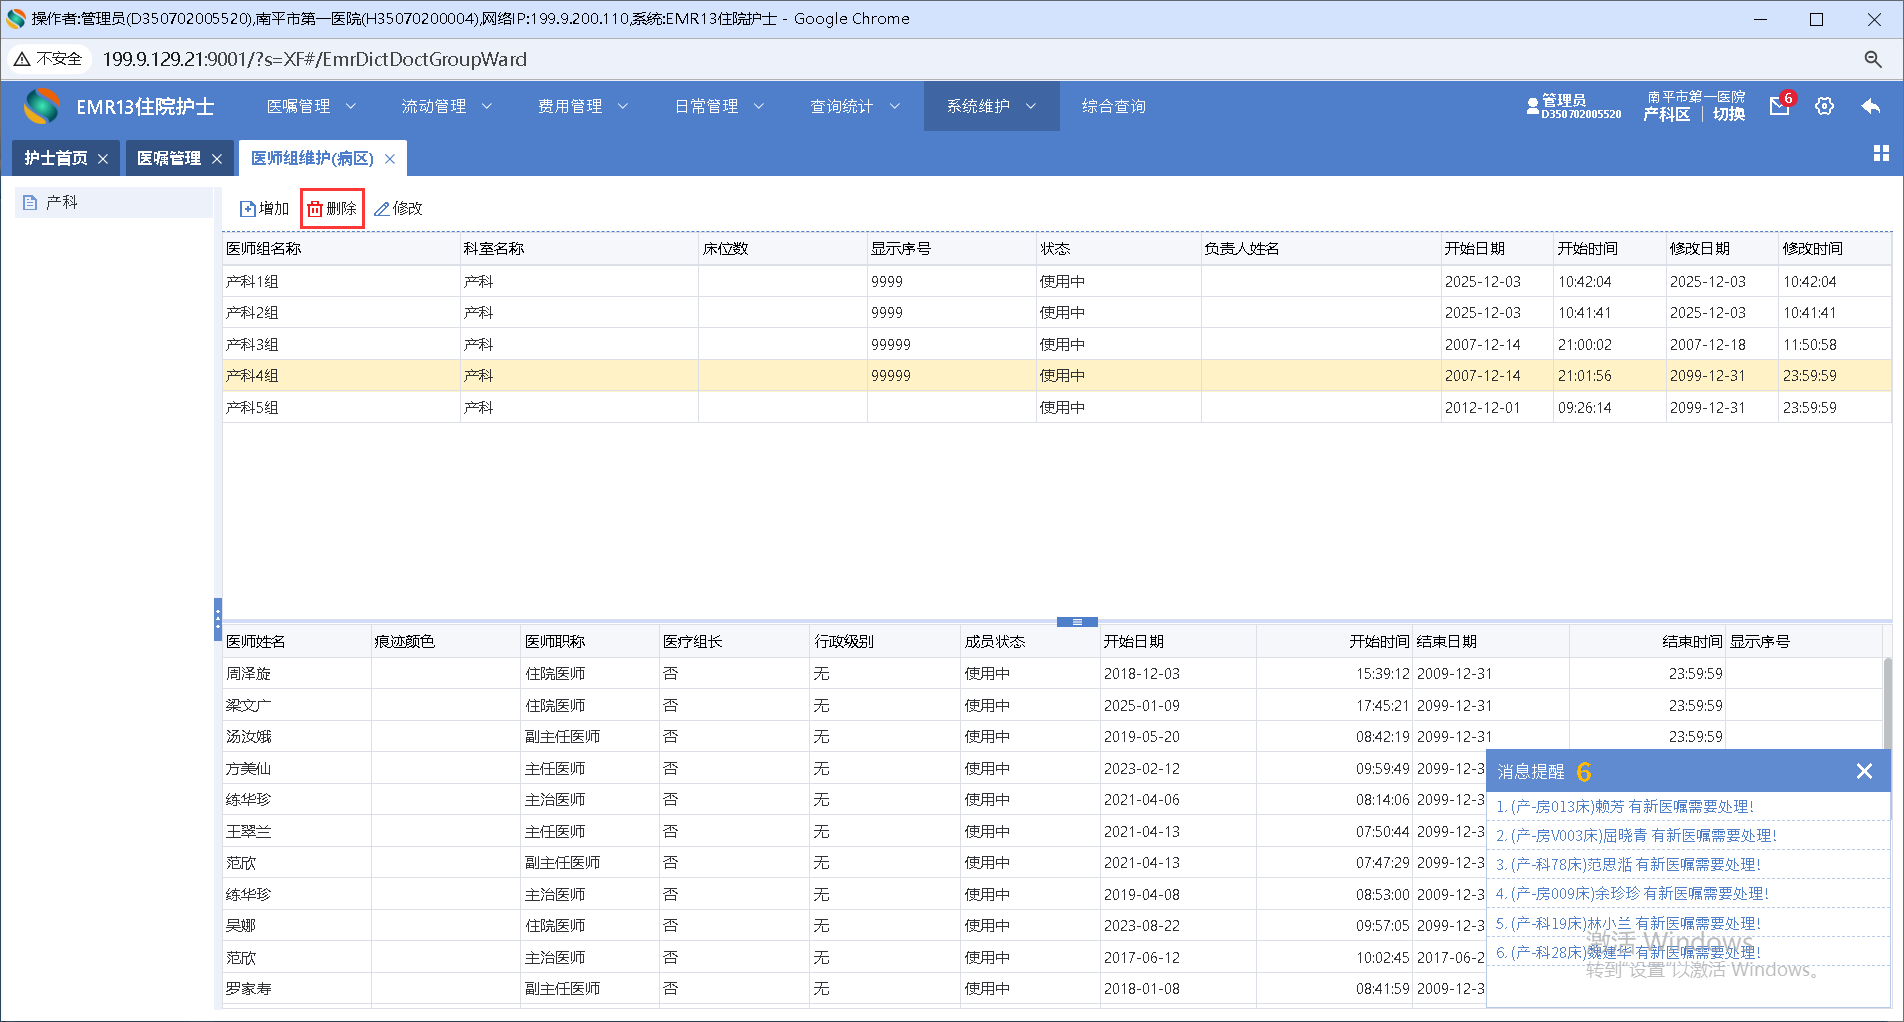Close the 消息提醒 notification popup
Screen dimensions: 1904x1022
coord(1864,771)
